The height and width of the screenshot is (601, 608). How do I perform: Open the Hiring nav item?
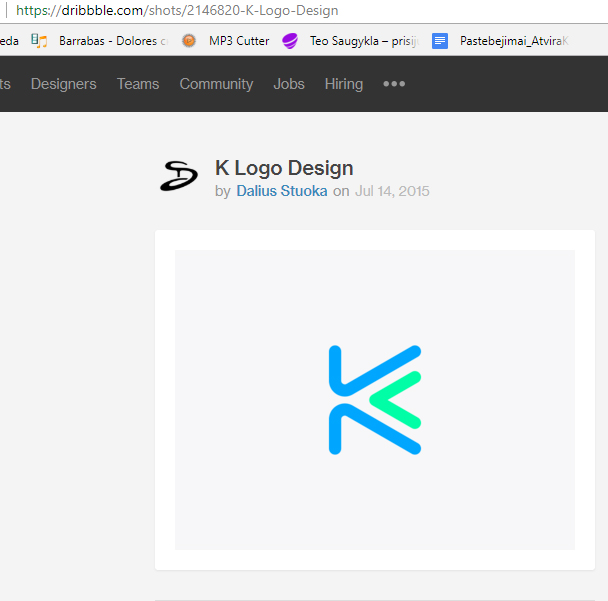(x=344, y=84)
